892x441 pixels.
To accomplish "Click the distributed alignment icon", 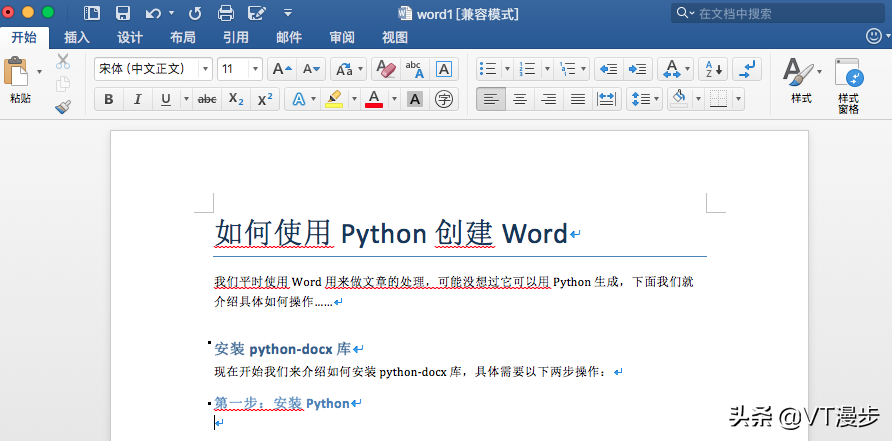I will click(x=606, y=100).
